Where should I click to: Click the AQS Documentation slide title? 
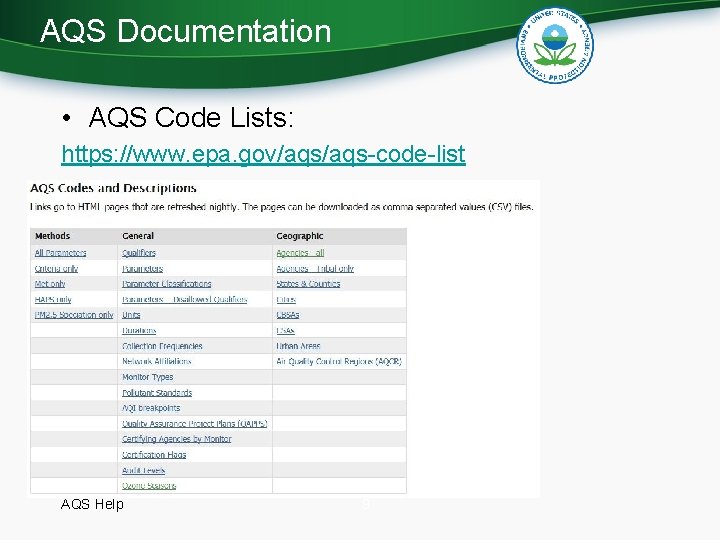tap(186, 31)
